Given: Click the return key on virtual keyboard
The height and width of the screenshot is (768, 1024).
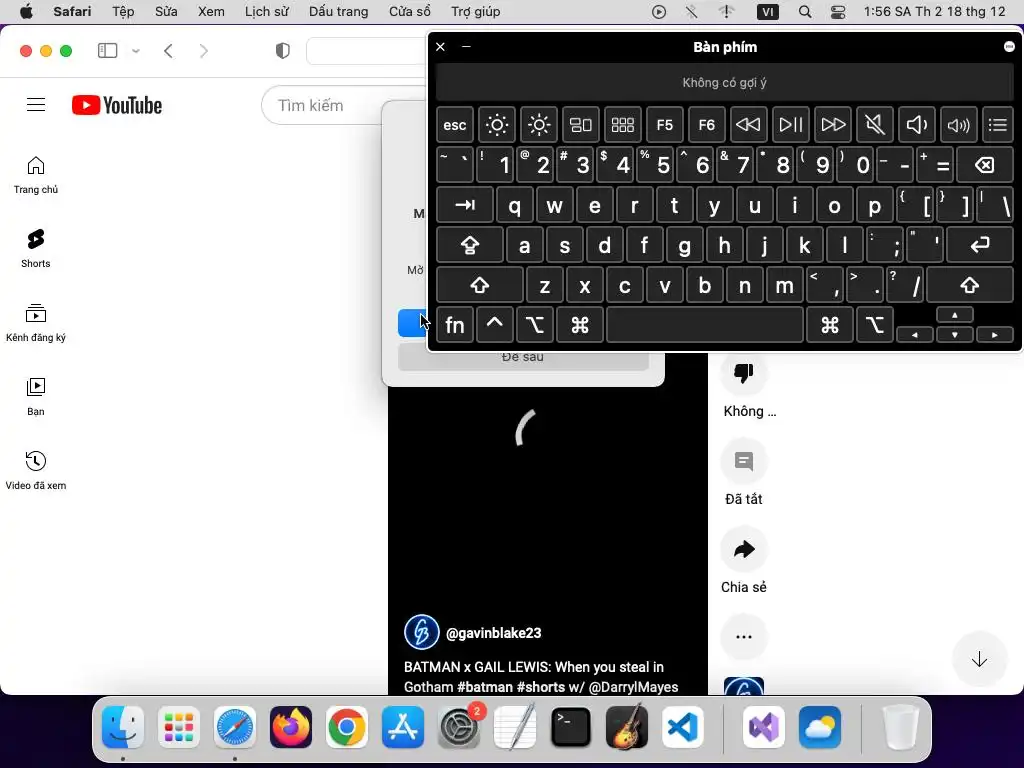Looking at the screenshot, I should 980,245.
